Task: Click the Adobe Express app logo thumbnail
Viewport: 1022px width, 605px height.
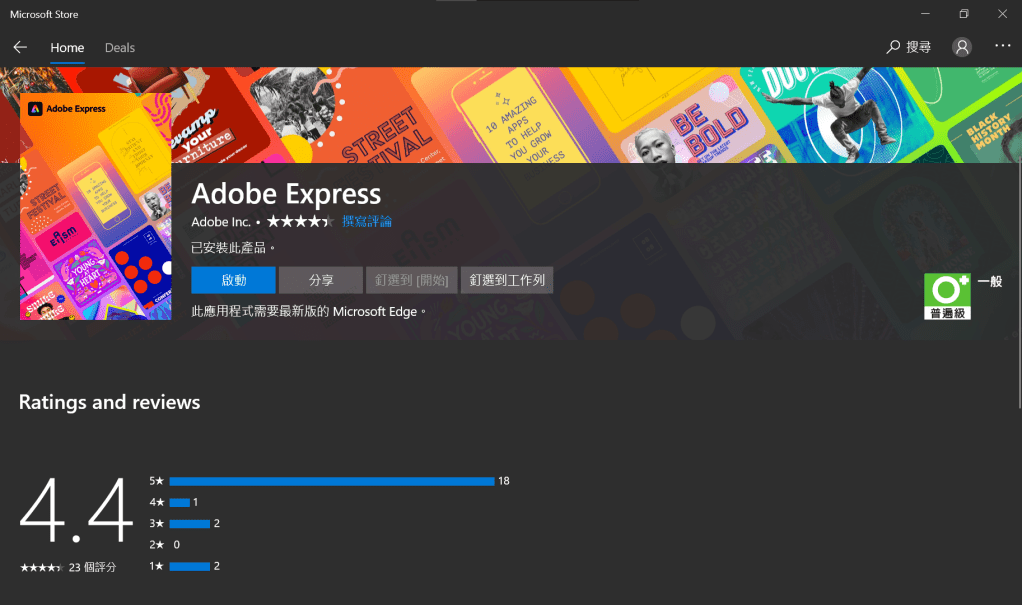Action: pyautogui.click(x=96, y=206)
